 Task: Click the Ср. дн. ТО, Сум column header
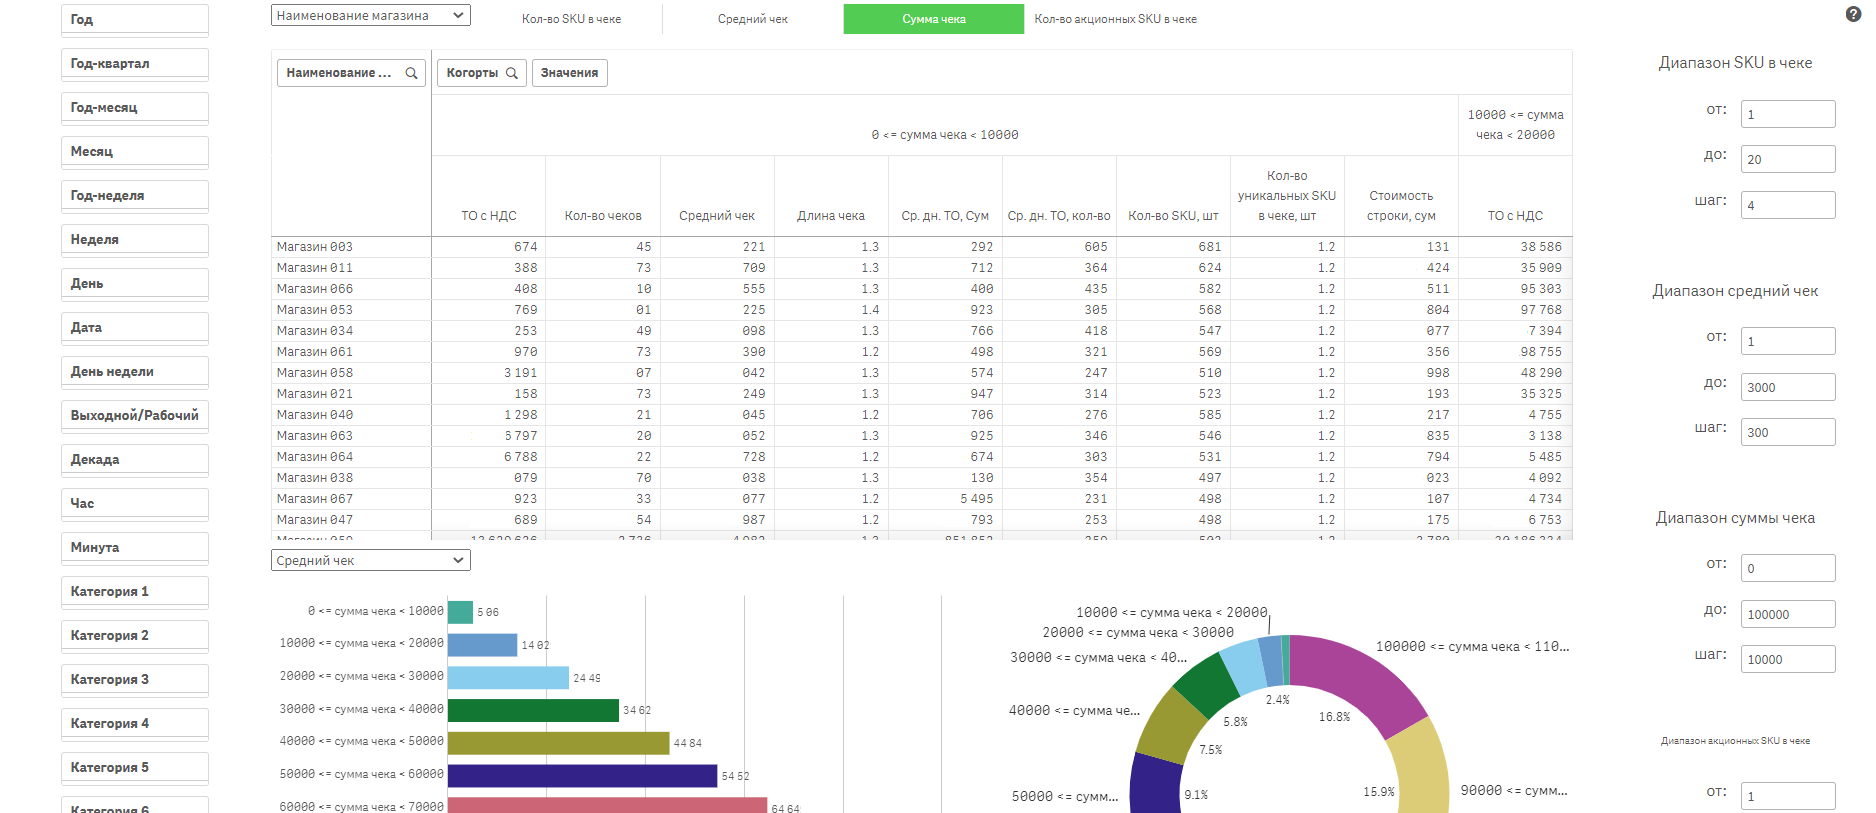pyautogui.click(x=945, y=216)
